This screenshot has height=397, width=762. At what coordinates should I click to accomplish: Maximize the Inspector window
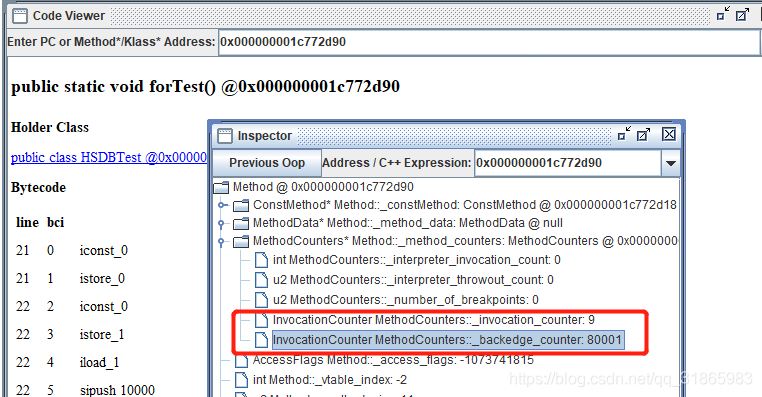click(643, 135)
